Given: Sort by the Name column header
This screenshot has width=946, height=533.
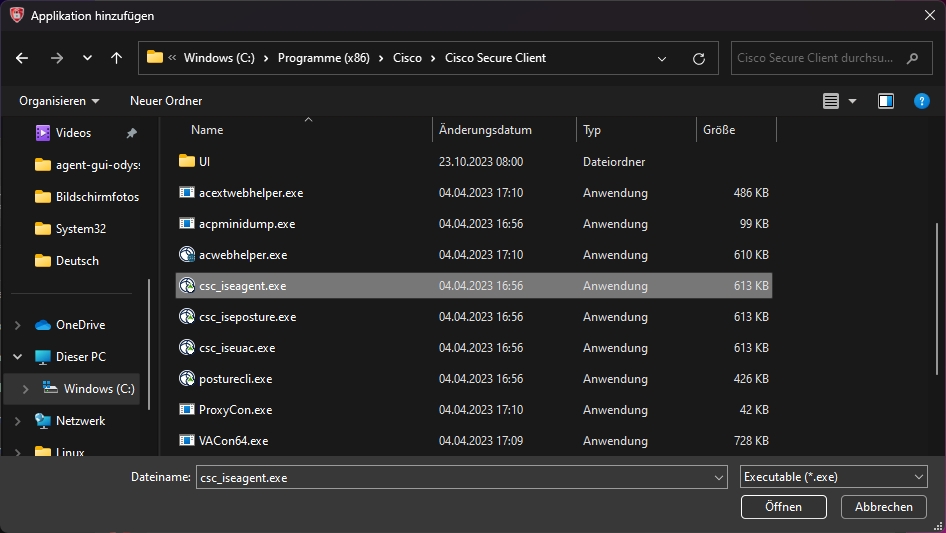Looking at the screenshot, I should [207, 130].
